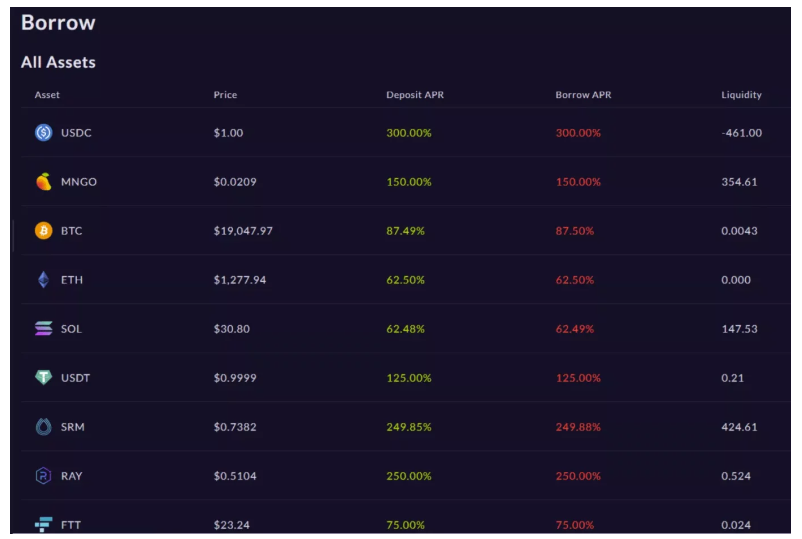802x539 pixels.
Task: Select the SOL asset name
Action: click(x=71, y=329)
